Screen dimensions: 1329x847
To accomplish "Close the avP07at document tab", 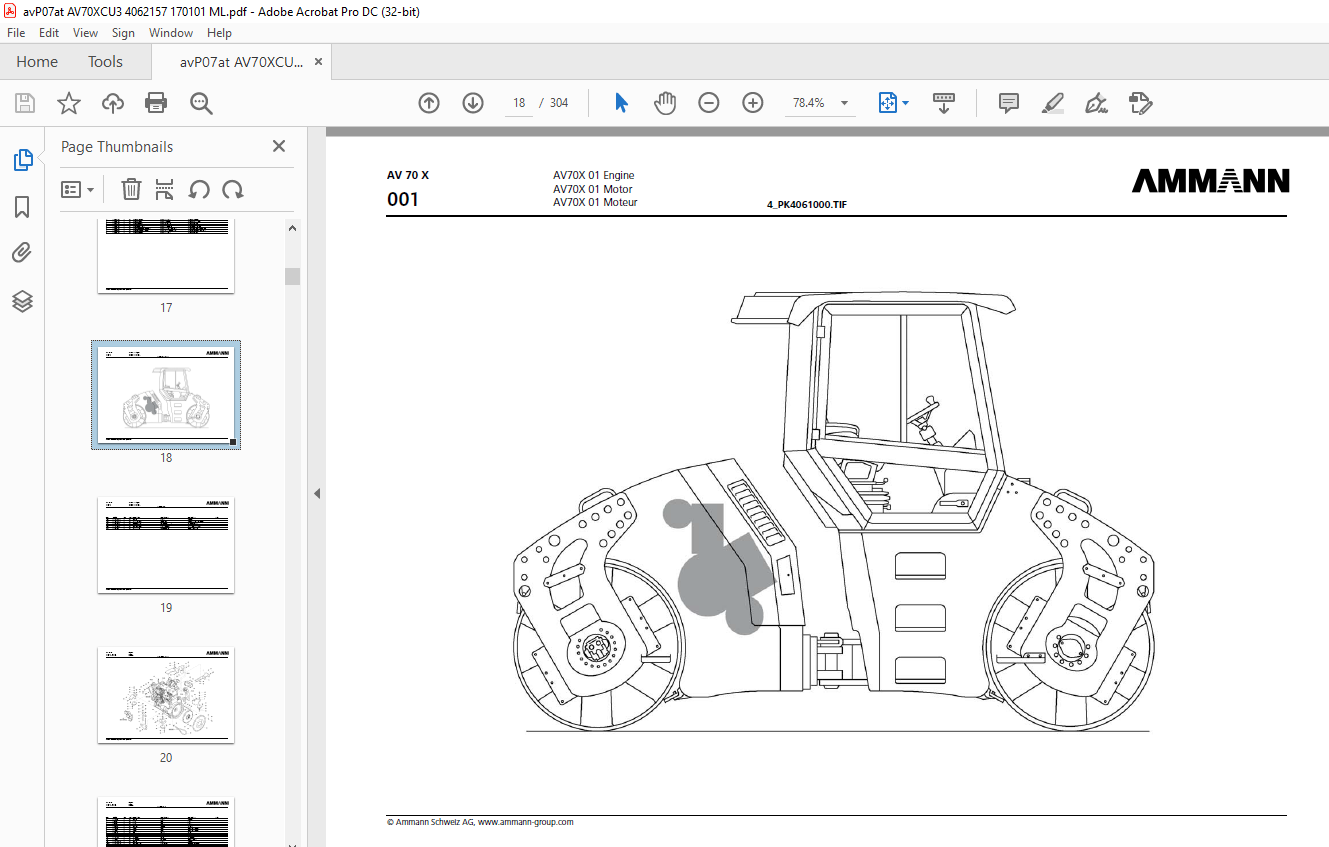I will [x=318, y=62].
